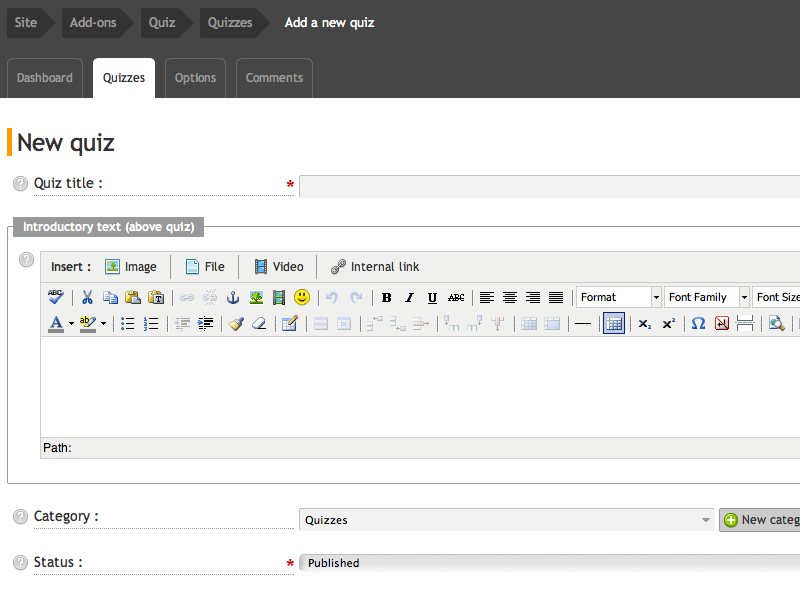
Task: Click Insert File button
Action: (x=205, y=267)
